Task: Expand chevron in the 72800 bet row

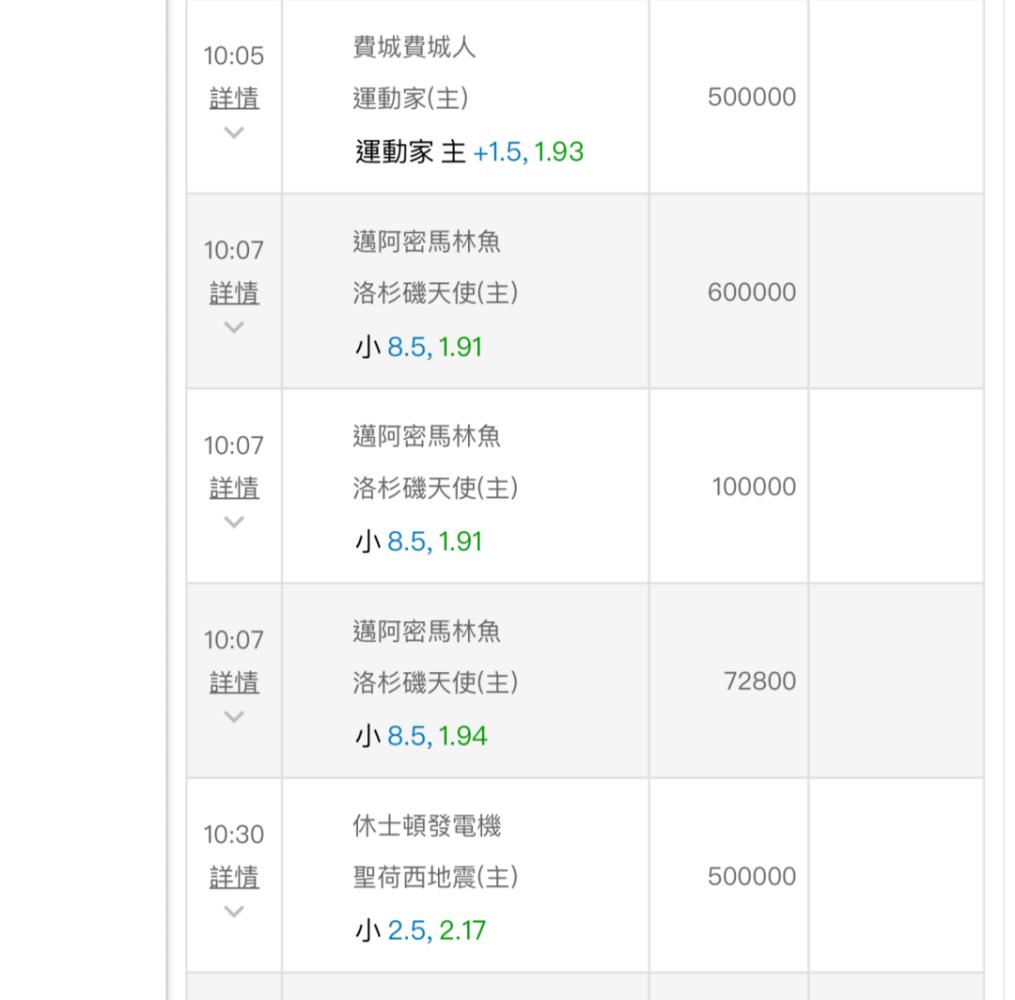Action: click(234, 716)
